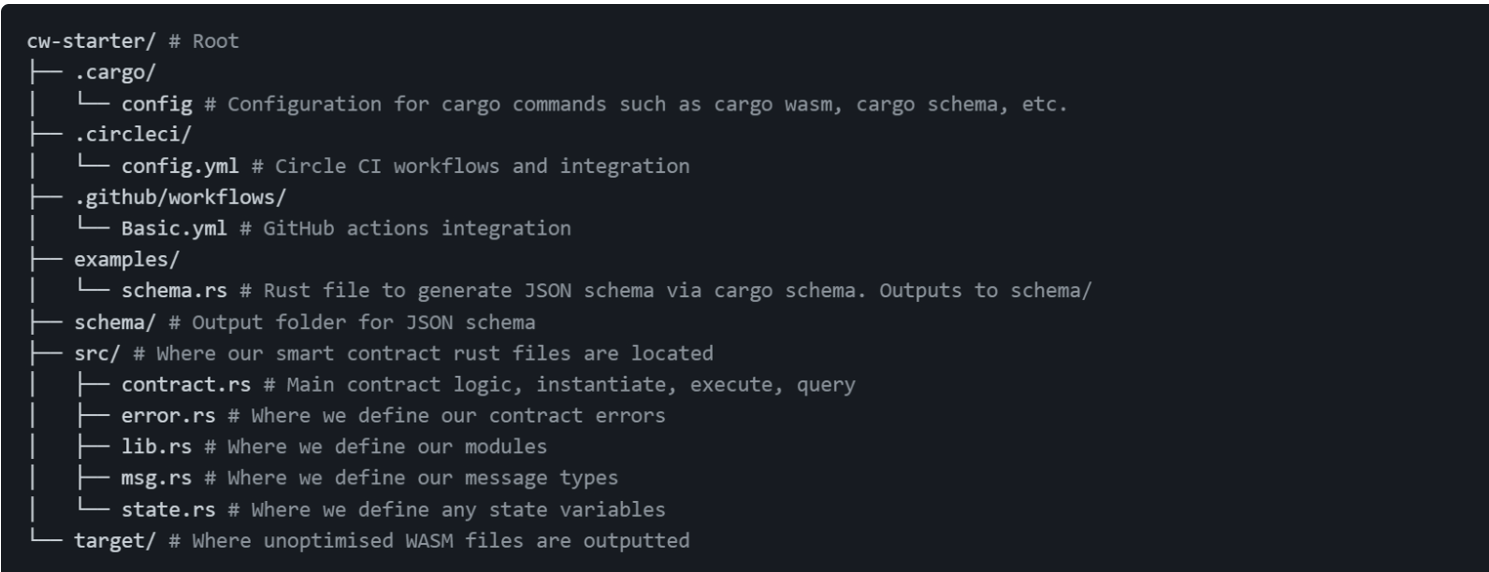The height and width of the screenshot is (572, 1489).
Task: Click the config.yml file name
Action: tap(180, 166)
